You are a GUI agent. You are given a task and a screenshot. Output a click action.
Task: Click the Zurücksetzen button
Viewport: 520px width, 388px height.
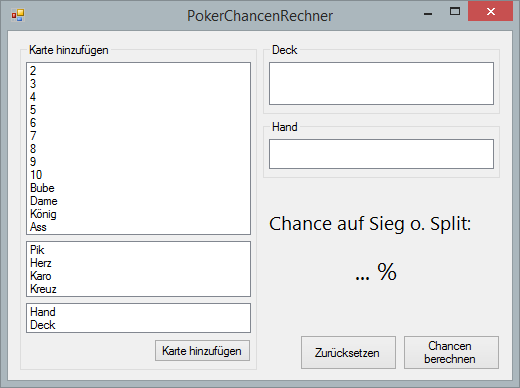[348, 352]
